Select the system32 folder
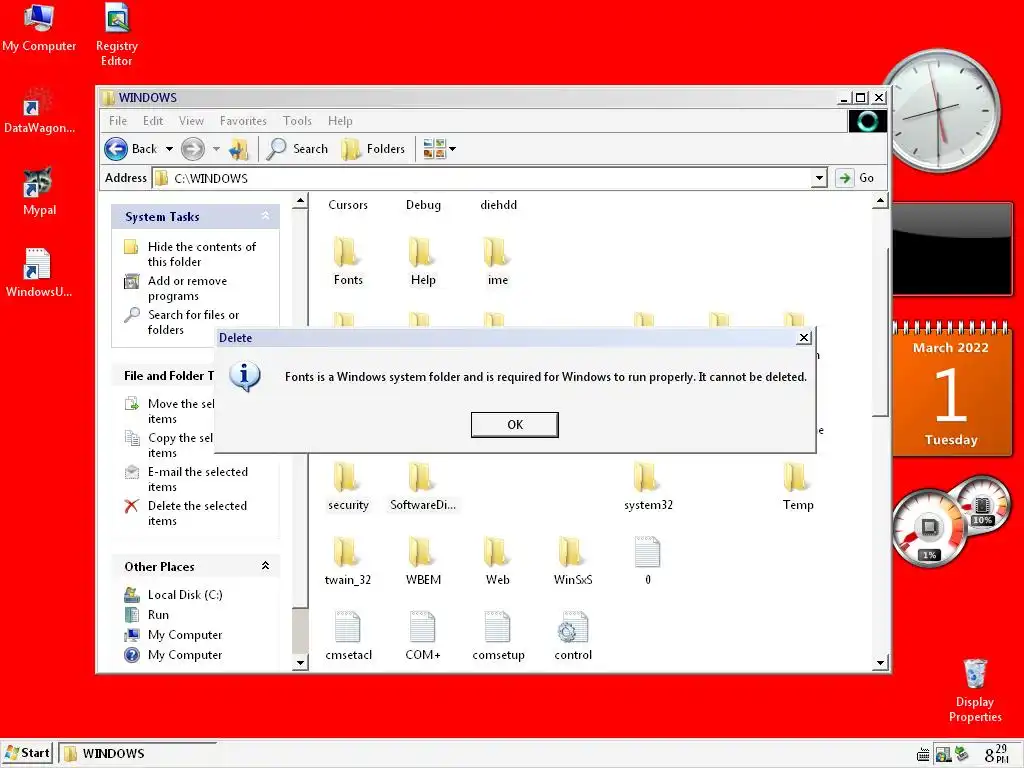The image size is (1024, 768). [647, 487]
